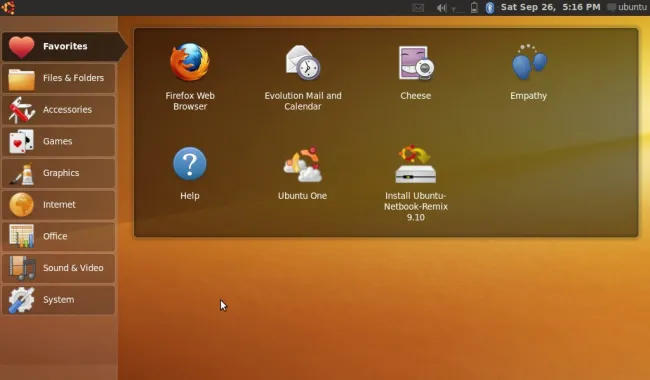Image resolution: width=650 pixels, height=380 pixels.
Task: Show Sound & Video applications
Action: coord(58,268)
